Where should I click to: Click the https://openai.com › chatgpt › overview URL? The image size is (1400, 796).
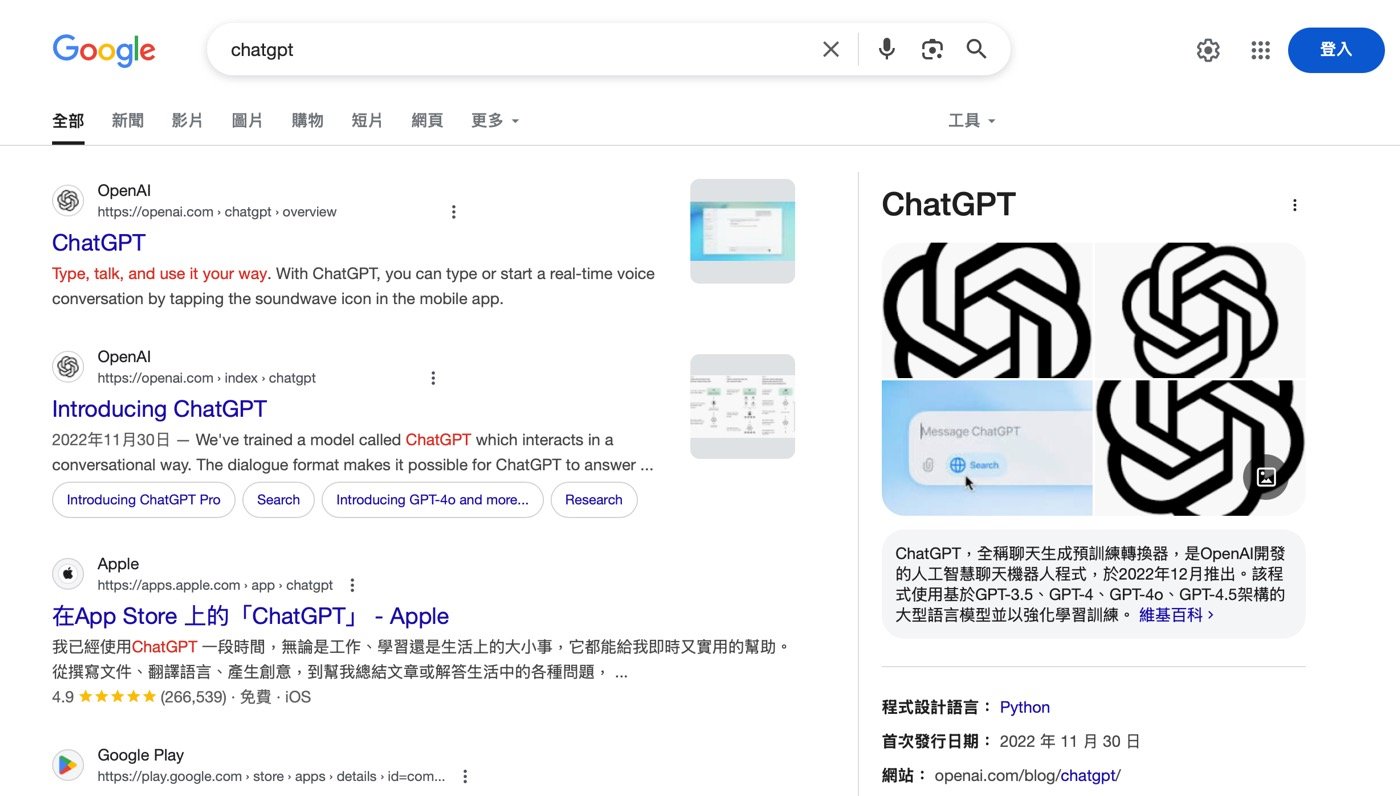(217, 212)
